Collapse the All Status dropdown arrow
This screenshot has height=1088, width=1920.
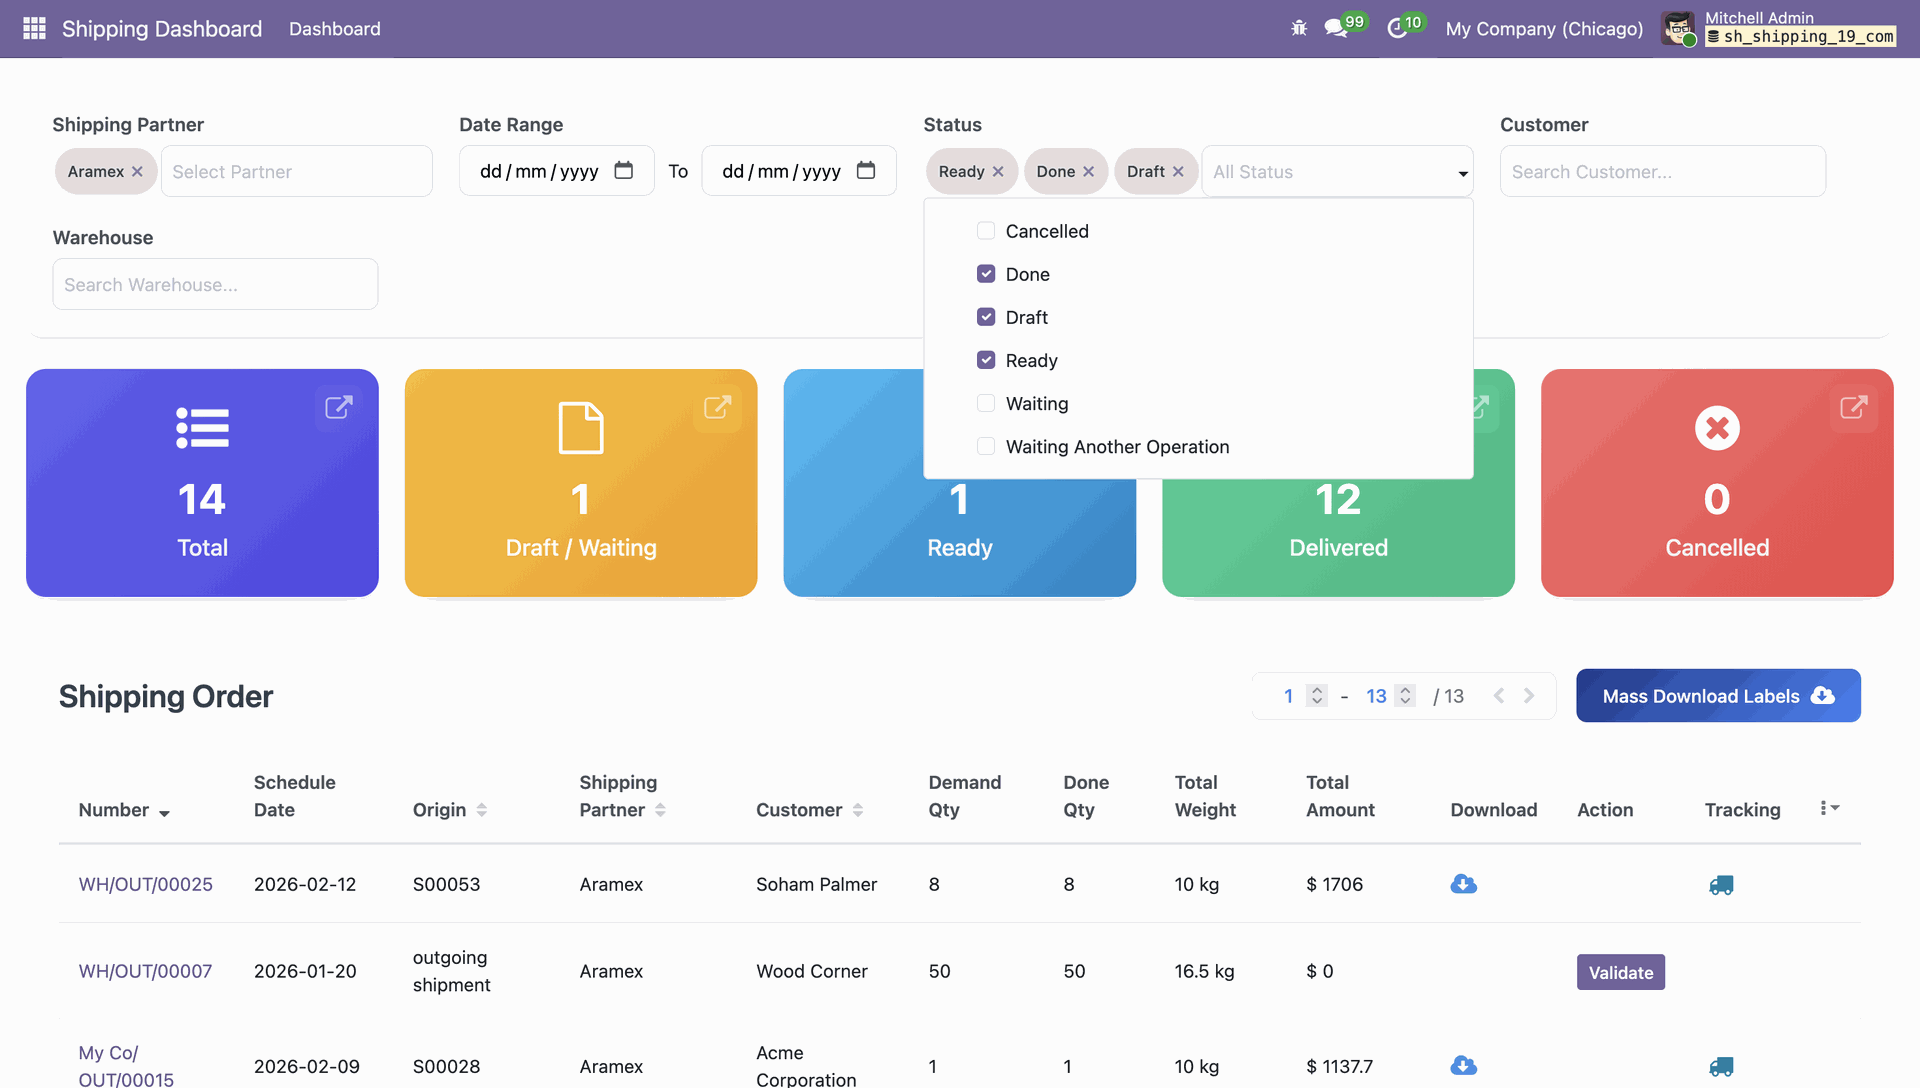(1463, 173)
